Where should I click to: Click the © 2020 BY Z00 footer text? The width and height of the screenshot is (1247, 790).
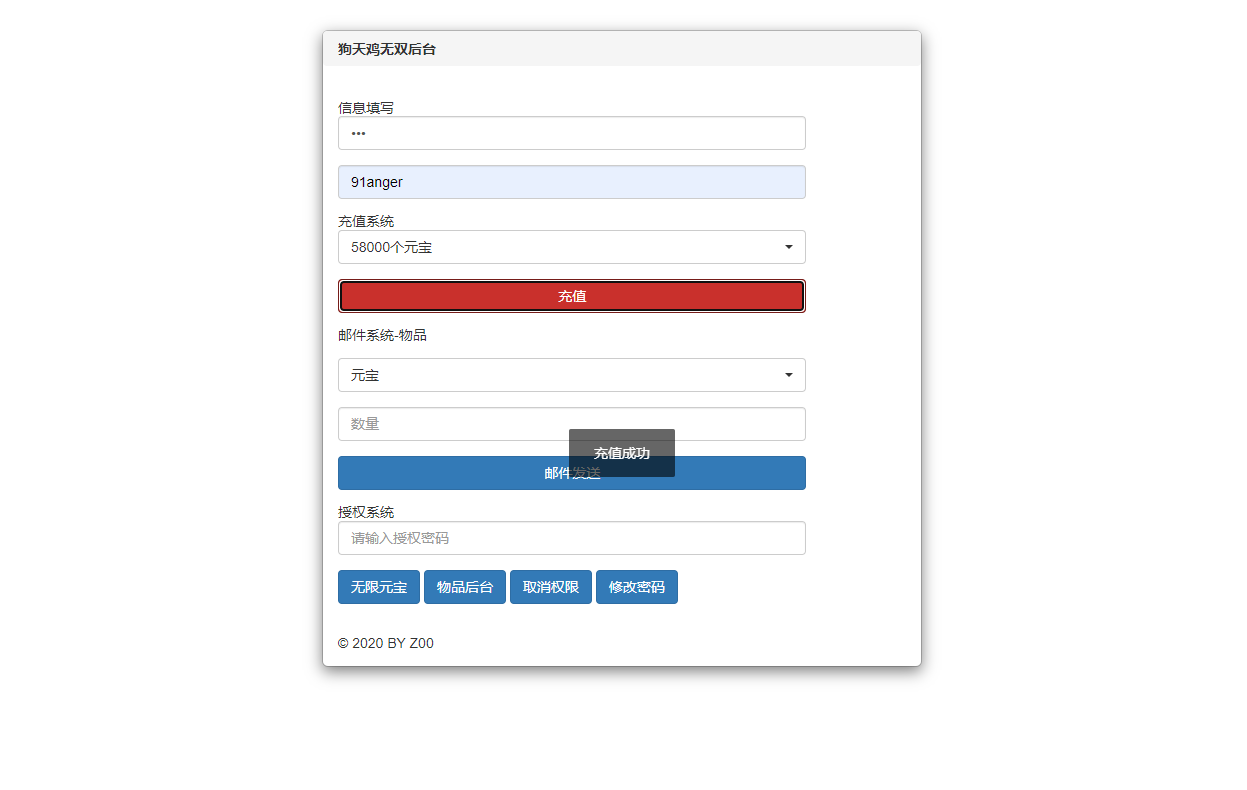(x=385, y=643)
